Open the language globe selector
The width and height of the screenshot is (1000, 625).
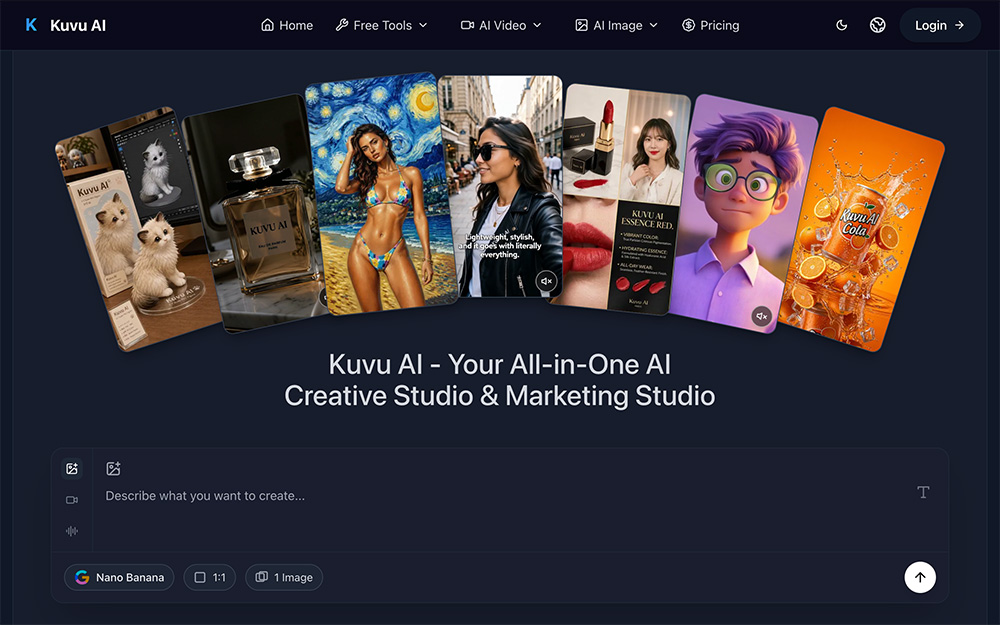[x=878, y=26]
